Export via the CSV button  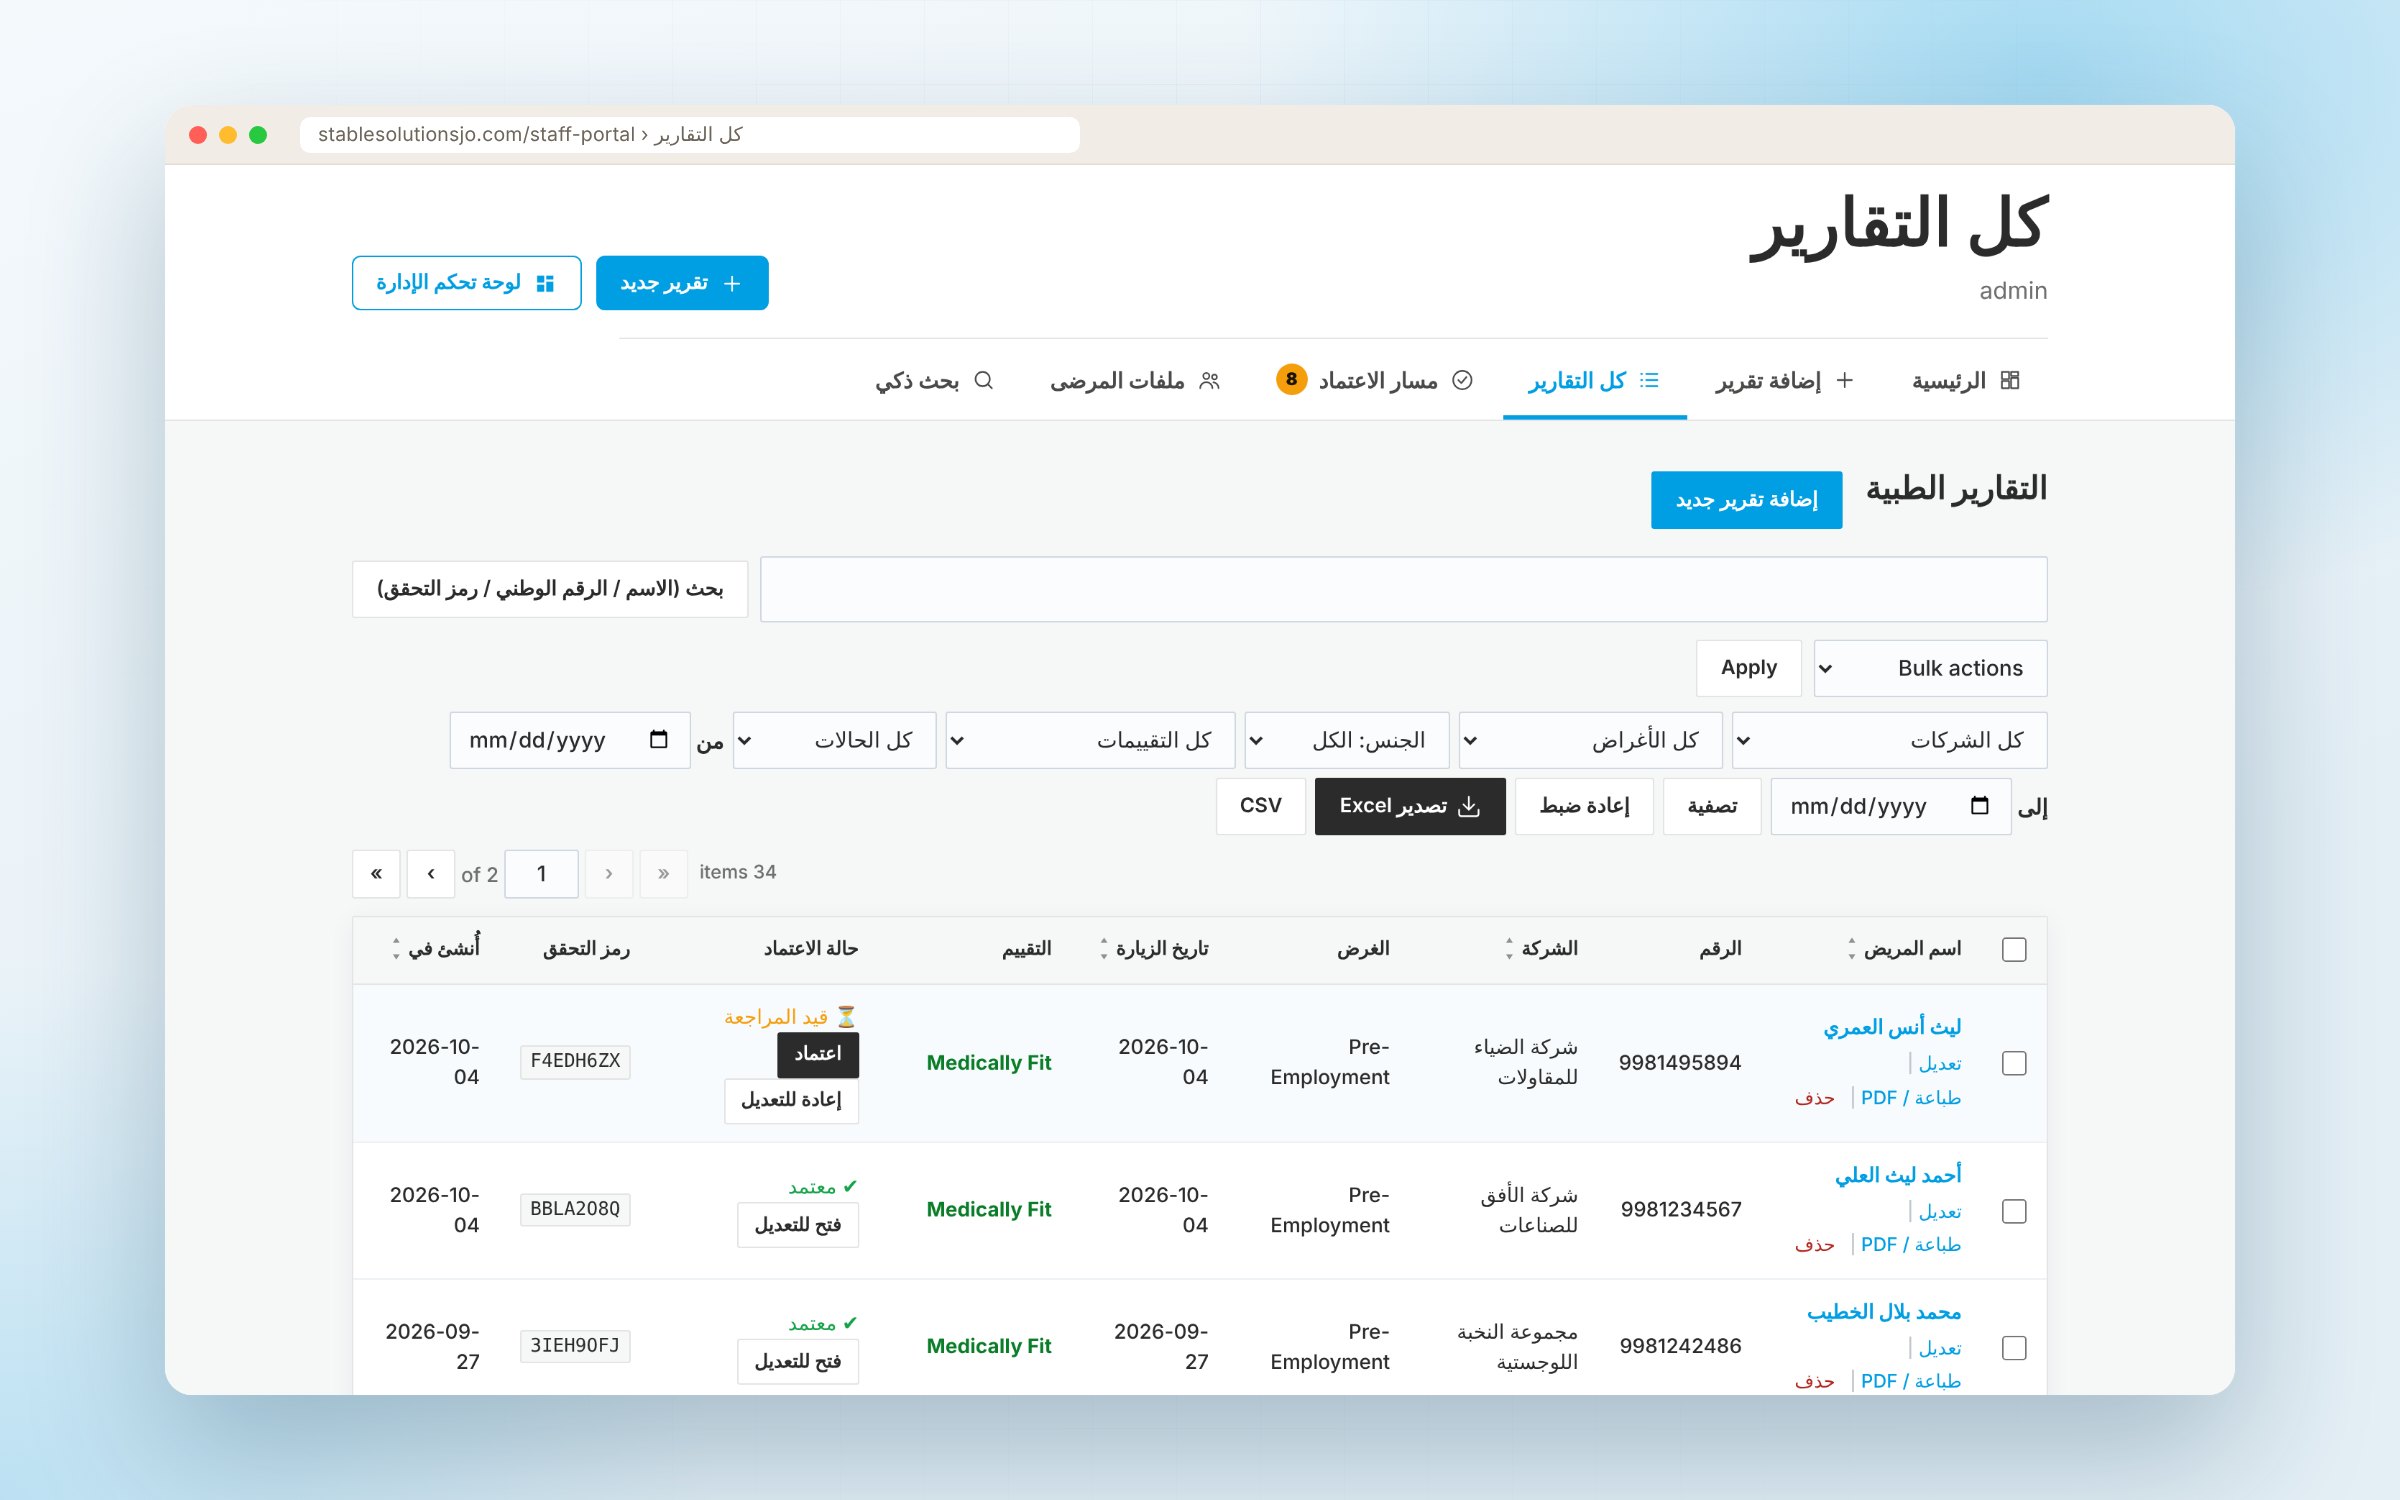(1260, 806)
